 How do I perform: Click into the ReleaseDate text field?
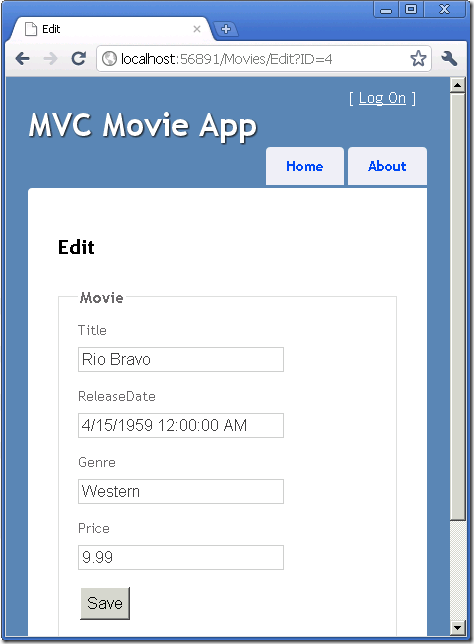coord(181,425)
